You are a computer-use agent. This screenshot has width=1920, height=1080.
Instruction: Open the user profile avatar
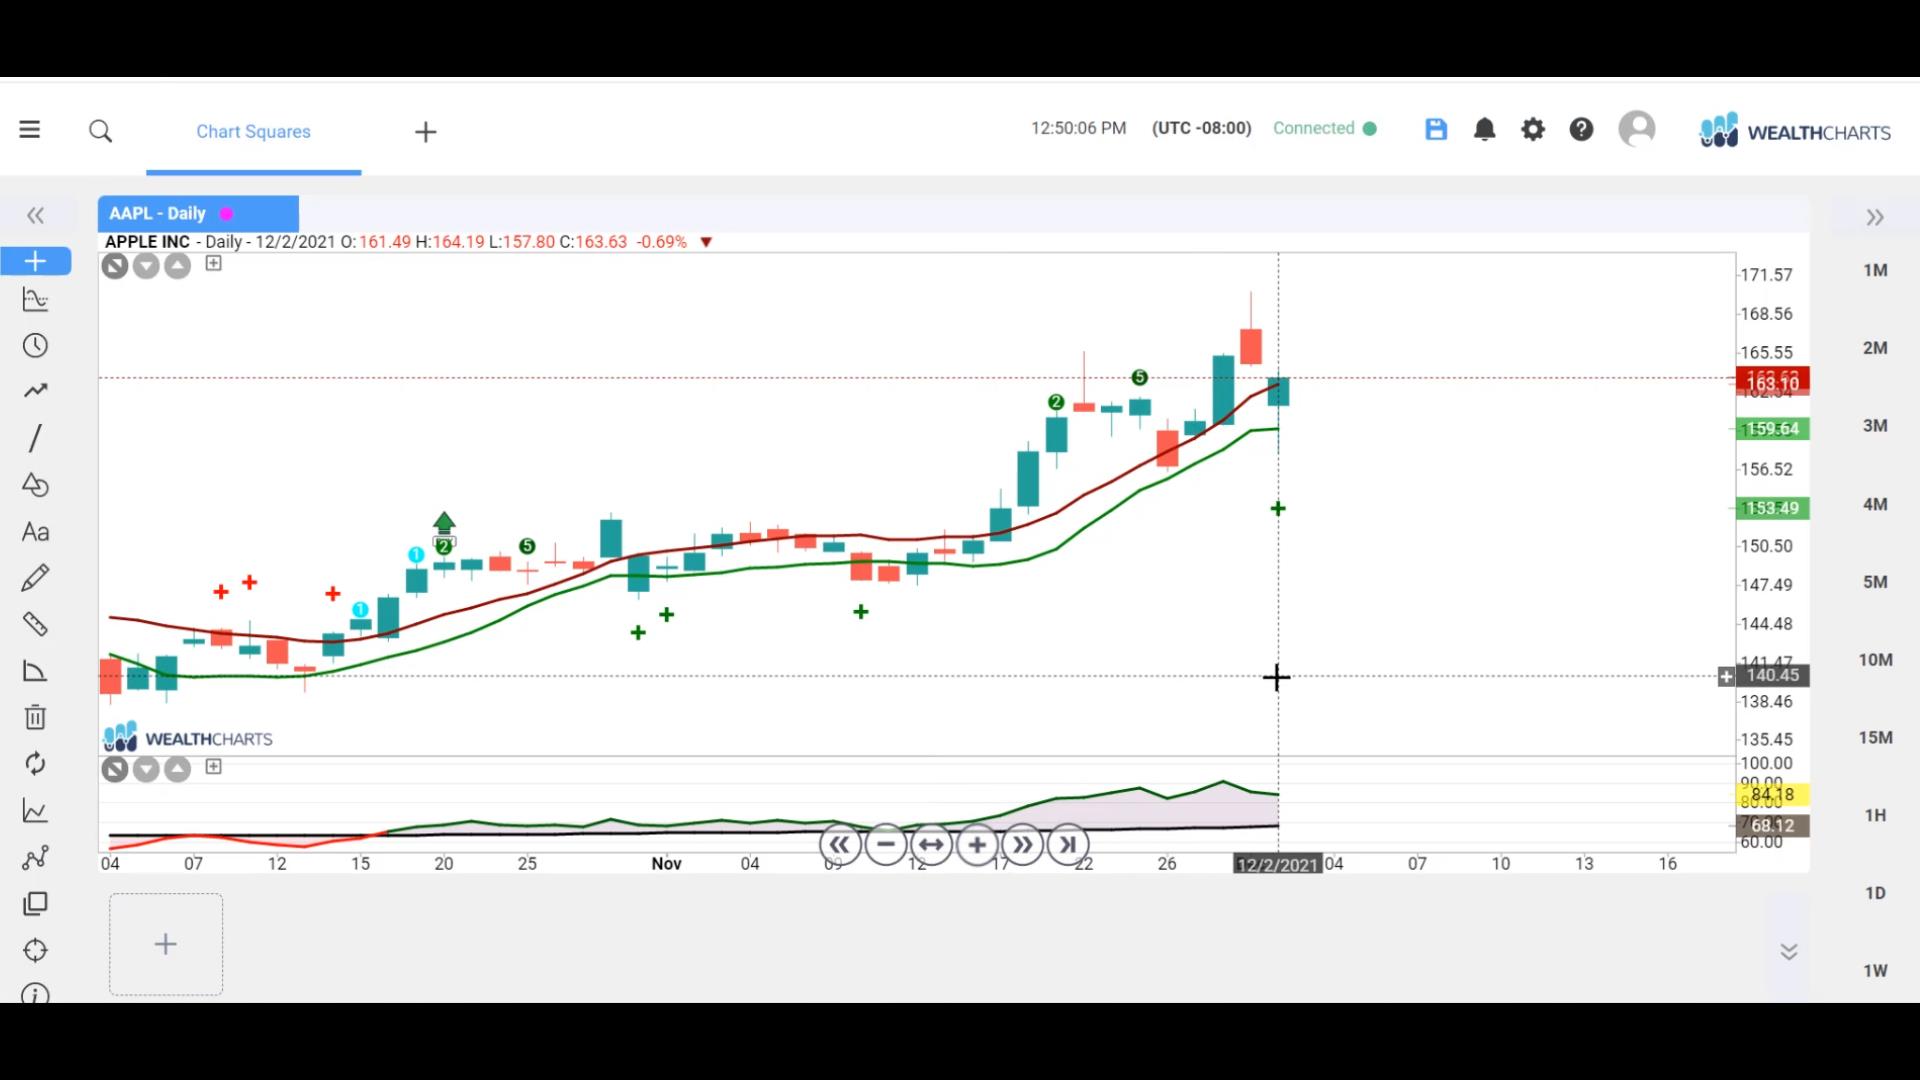coord(1637,129)
